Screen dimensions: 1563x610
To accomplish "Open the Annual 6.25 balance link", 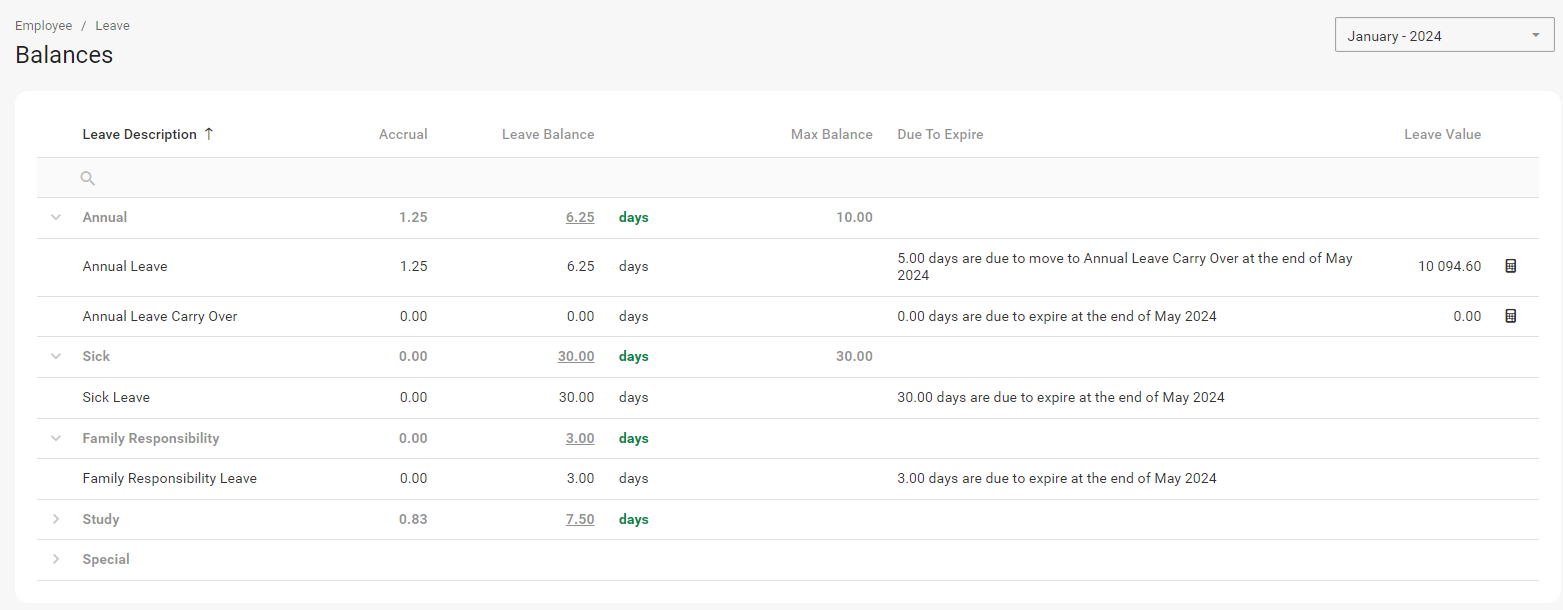I will tap(579, 217).
